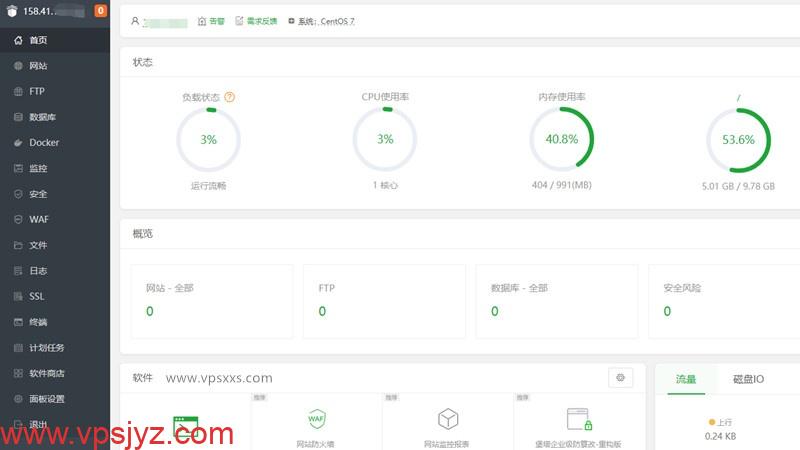Open the software settings gear icon
The image size is (800, 450).
point(620,377)
